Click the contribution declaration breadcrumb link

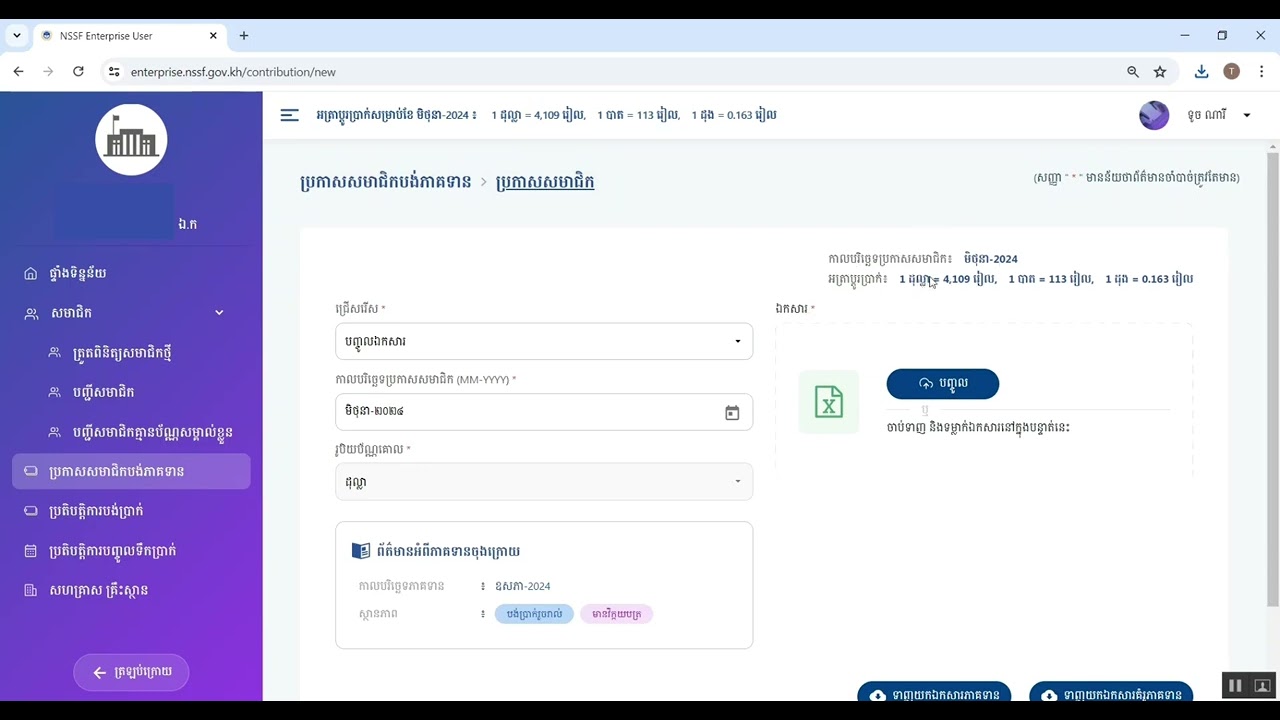tap(386, 182)
